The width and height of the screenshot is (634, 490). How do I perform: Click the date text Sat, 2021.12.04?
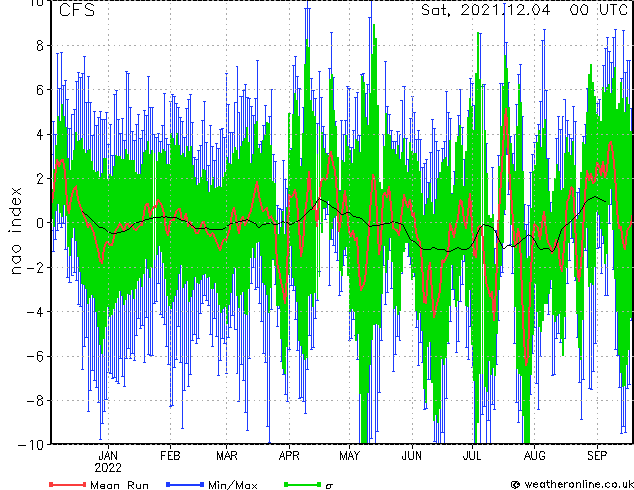486,10
